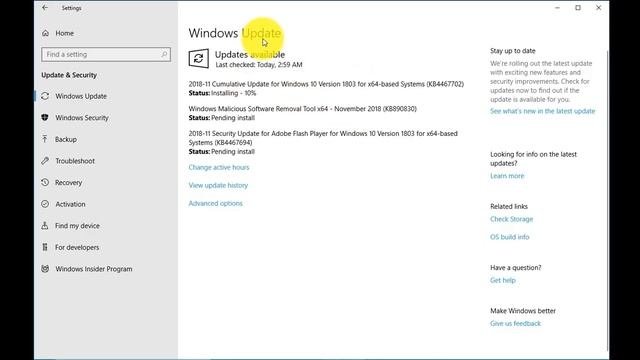
Task: Click See what's new in the latest update
Action: (x=542, y=111)
